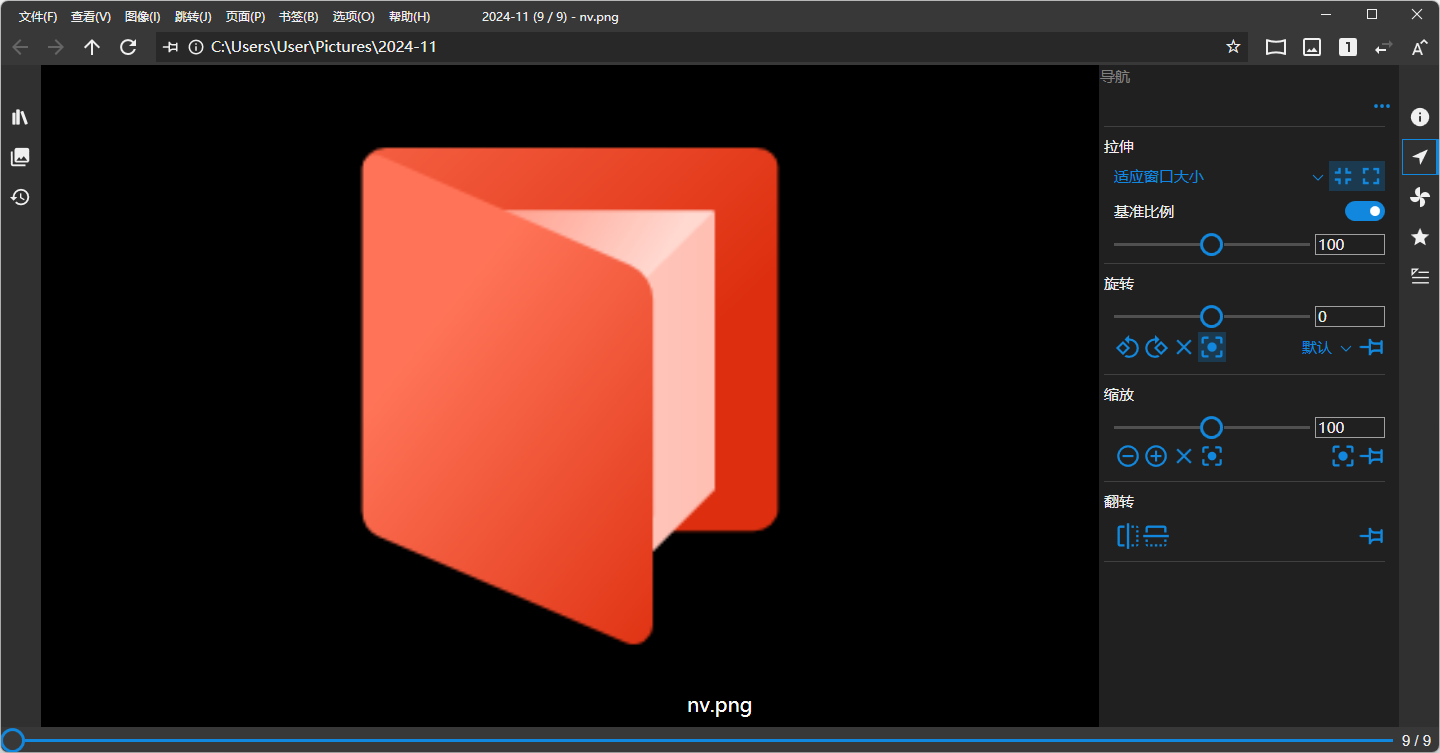Go forward with the right arrow button
1440x753 pixels.
coord(56,47)
